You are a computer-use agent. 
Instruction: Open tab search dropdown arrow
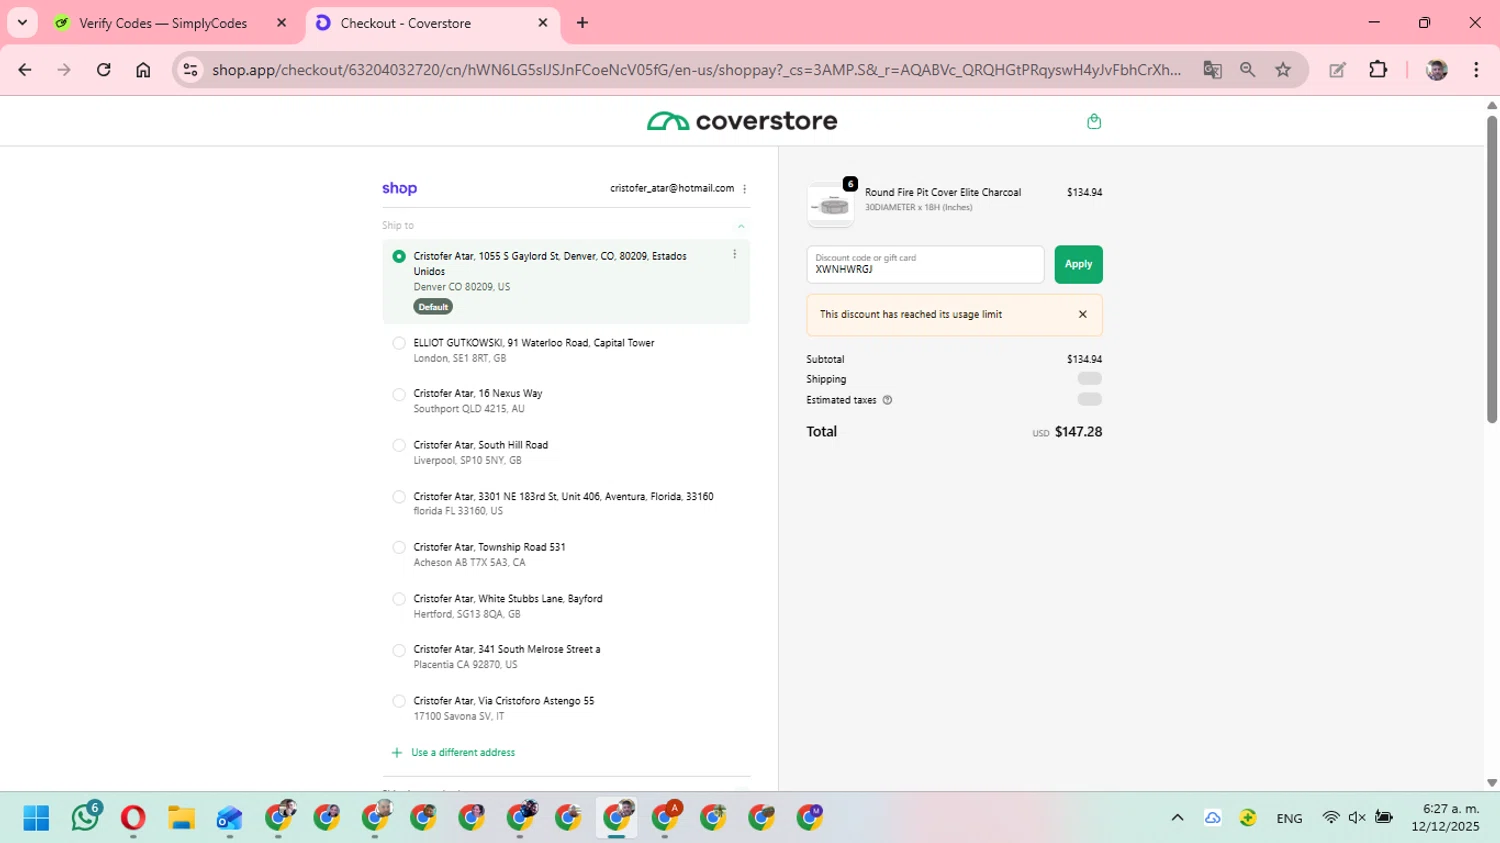22,22
